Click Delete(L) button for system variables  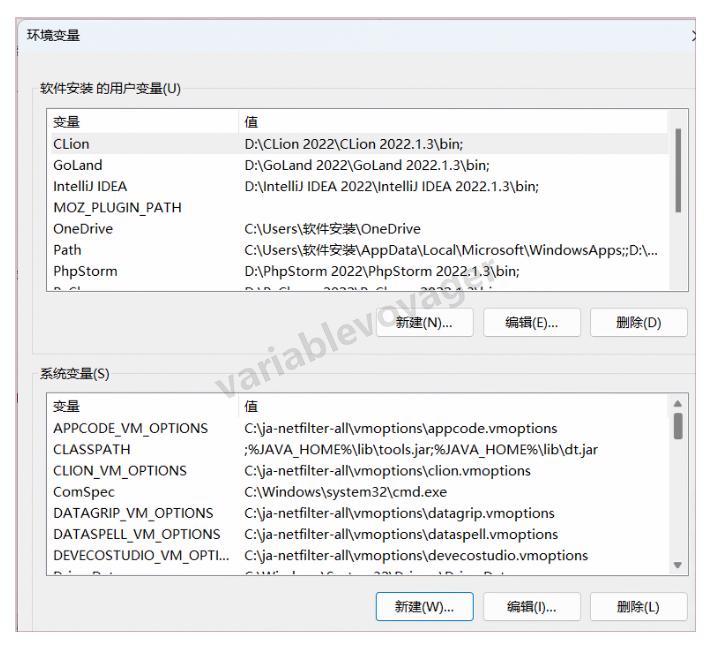pos(638,606)
